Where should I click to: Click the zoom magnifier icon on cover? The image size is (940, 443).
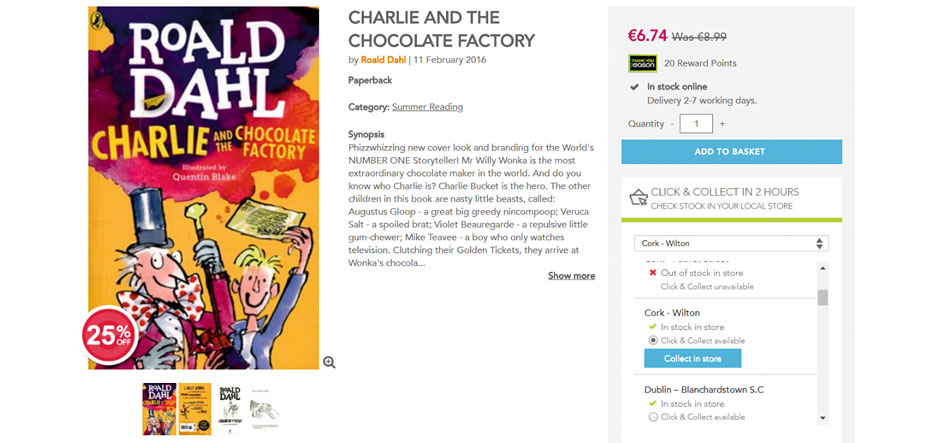tap(329, 362)
